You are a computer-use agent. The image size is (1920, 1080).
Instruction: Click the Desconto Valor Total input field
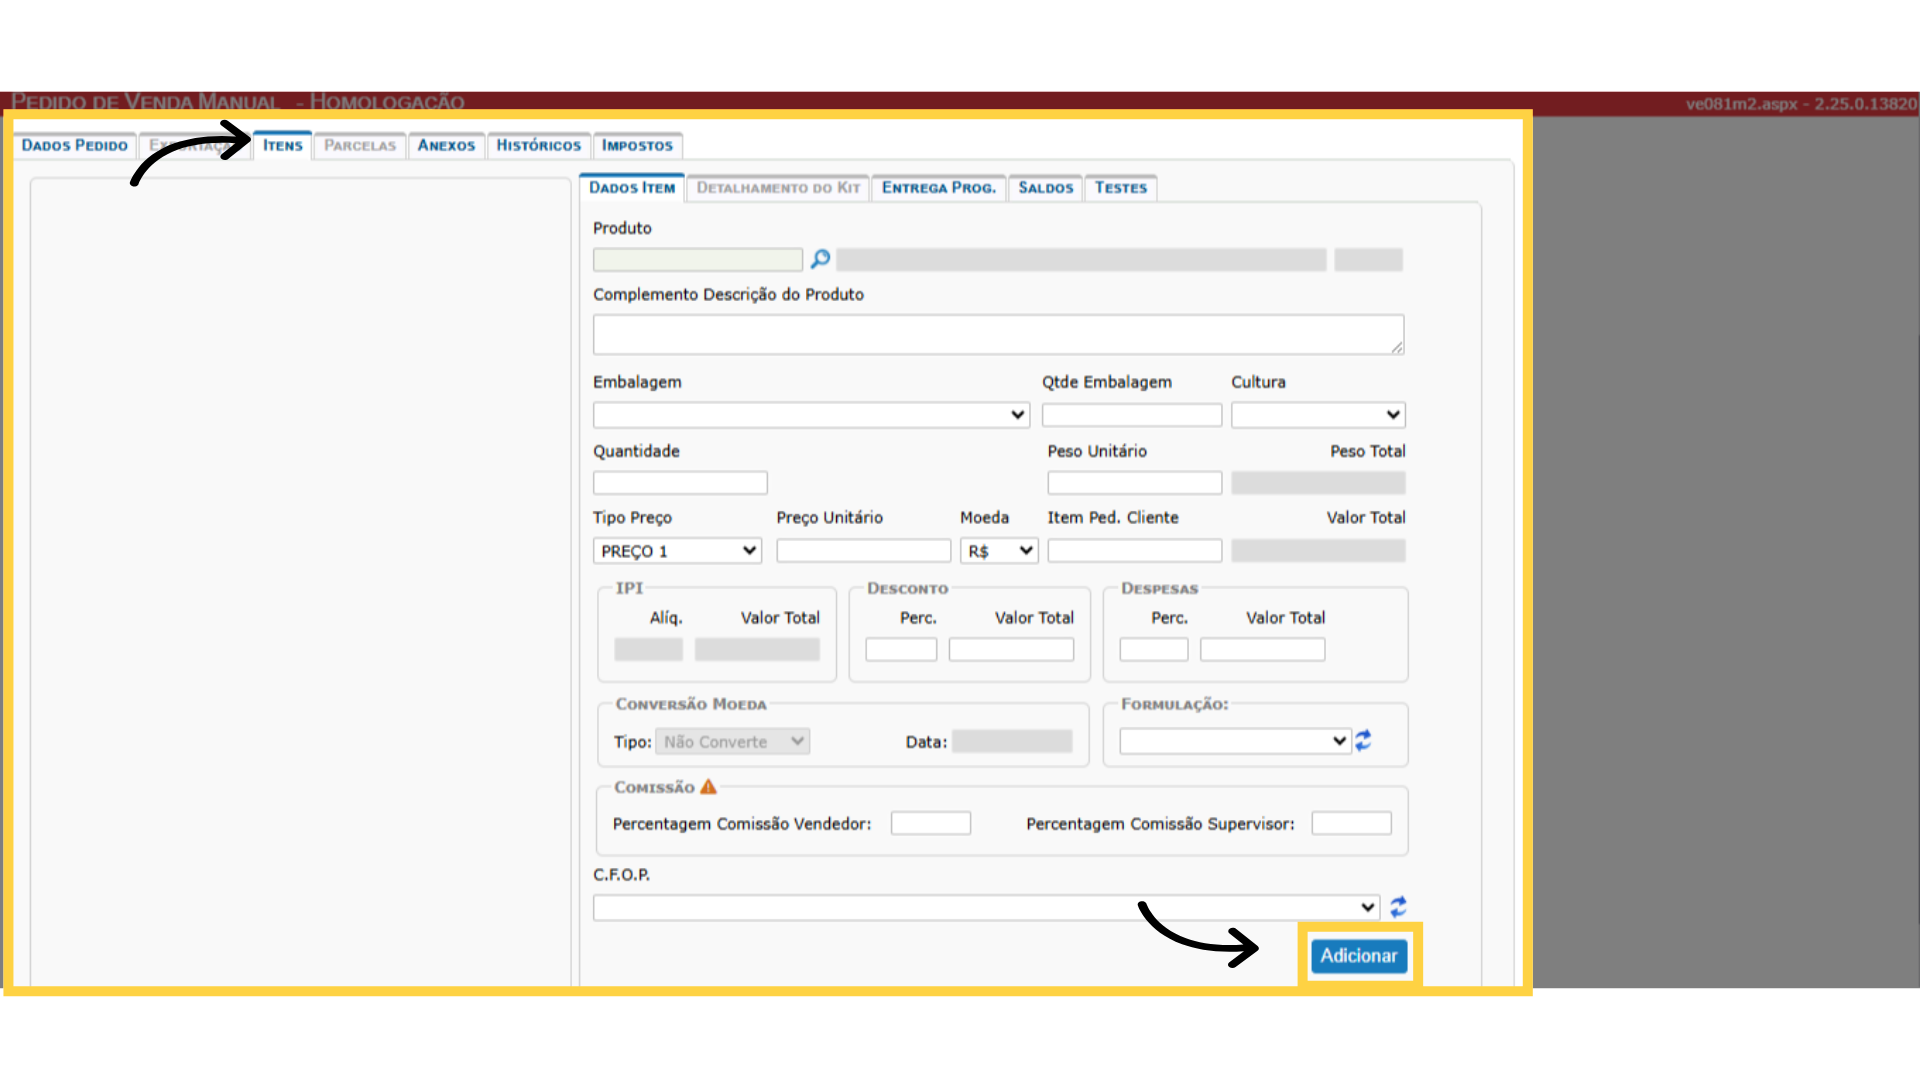tap(1011, 650)
